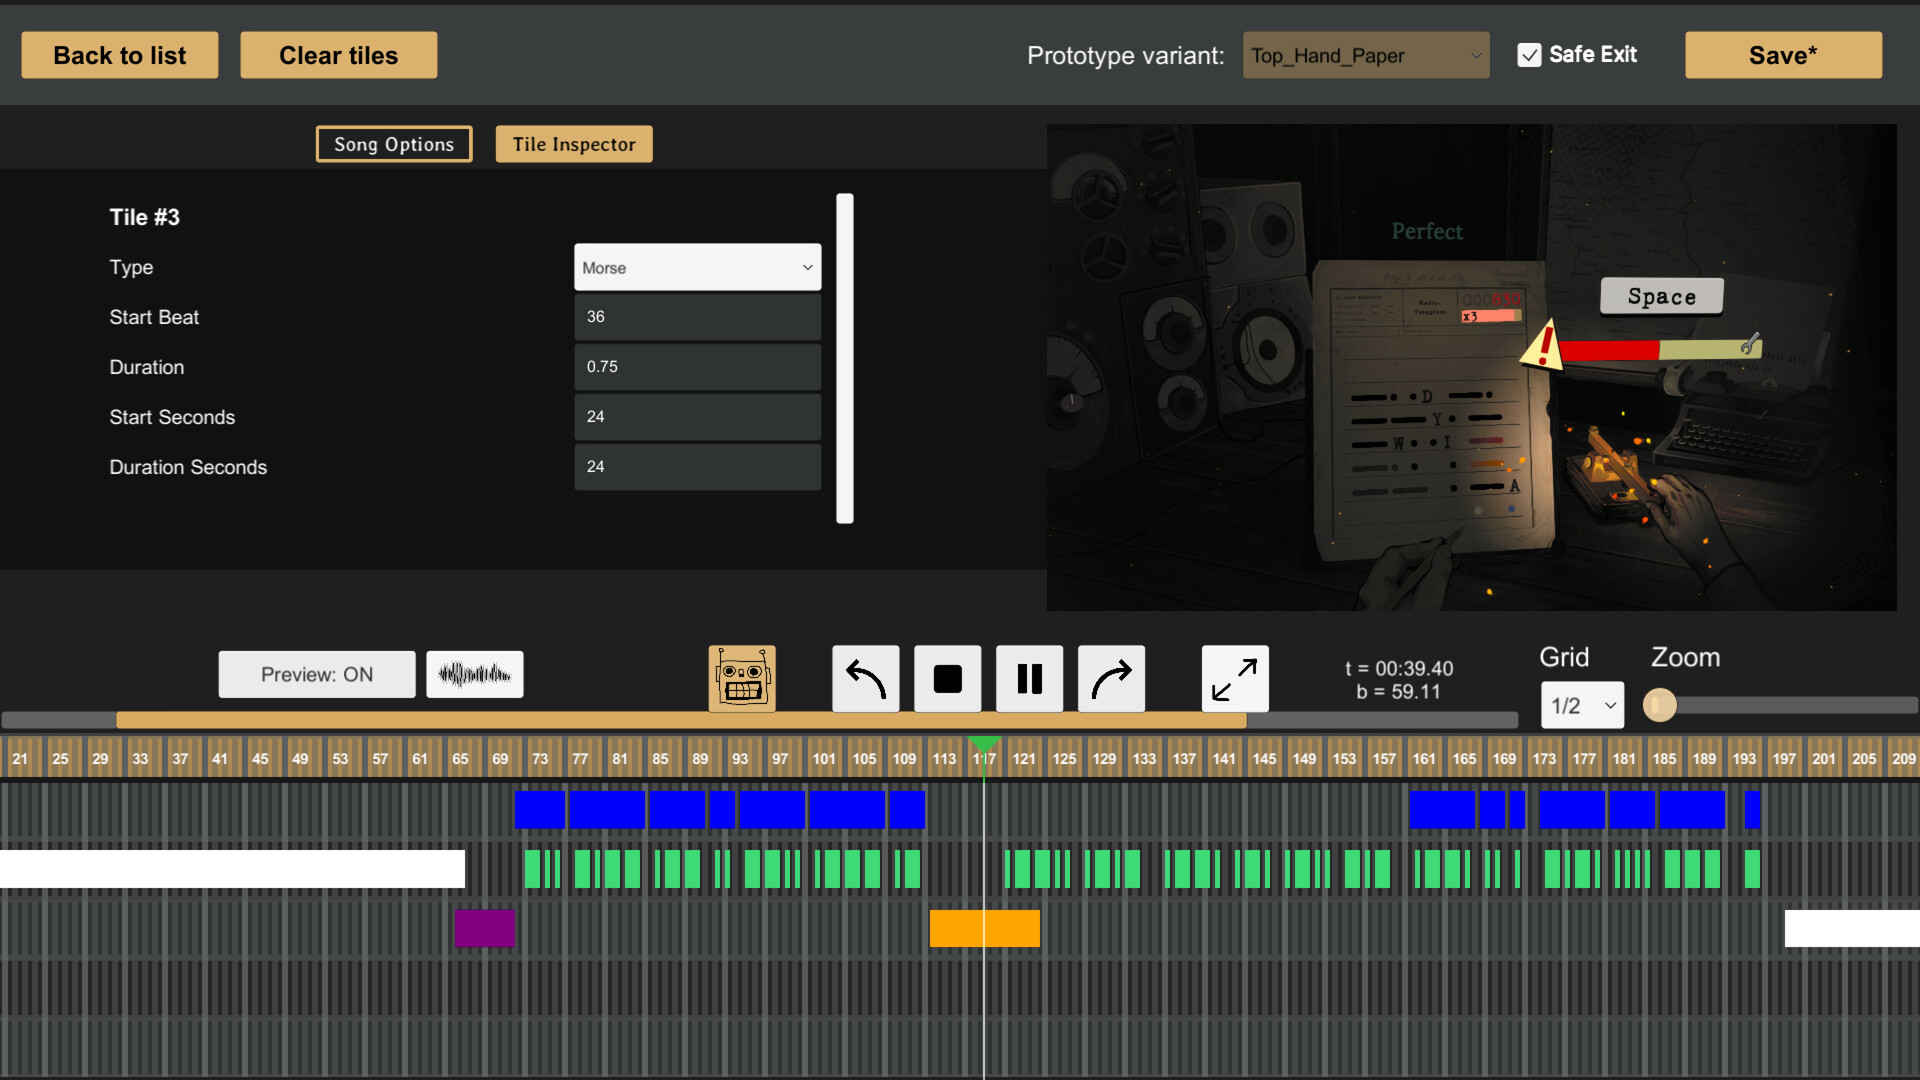Click the Zoom slider handle
This screenshot has width=1920, height=1080.
1660,705
